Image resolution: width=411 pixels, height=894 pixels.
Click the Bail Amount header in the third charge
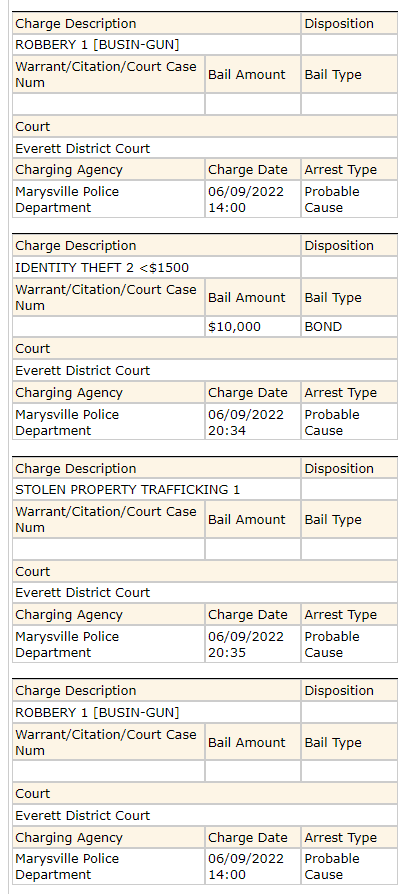point(247,519)
